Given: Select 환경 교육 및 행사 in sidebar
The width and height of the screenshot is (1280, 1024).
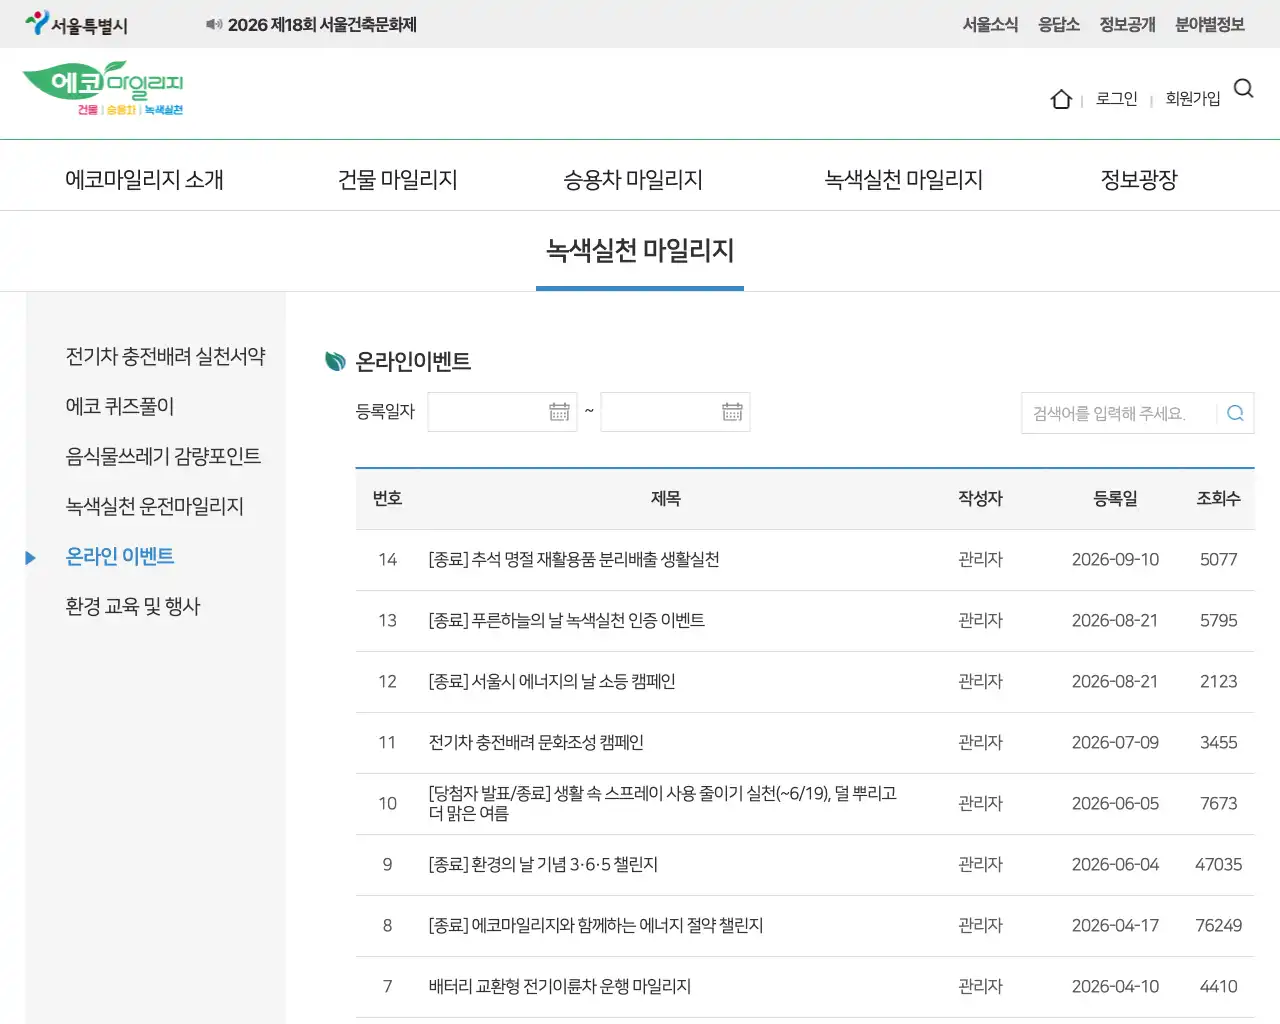Looking at the screenshot, I should coord(132,606).
